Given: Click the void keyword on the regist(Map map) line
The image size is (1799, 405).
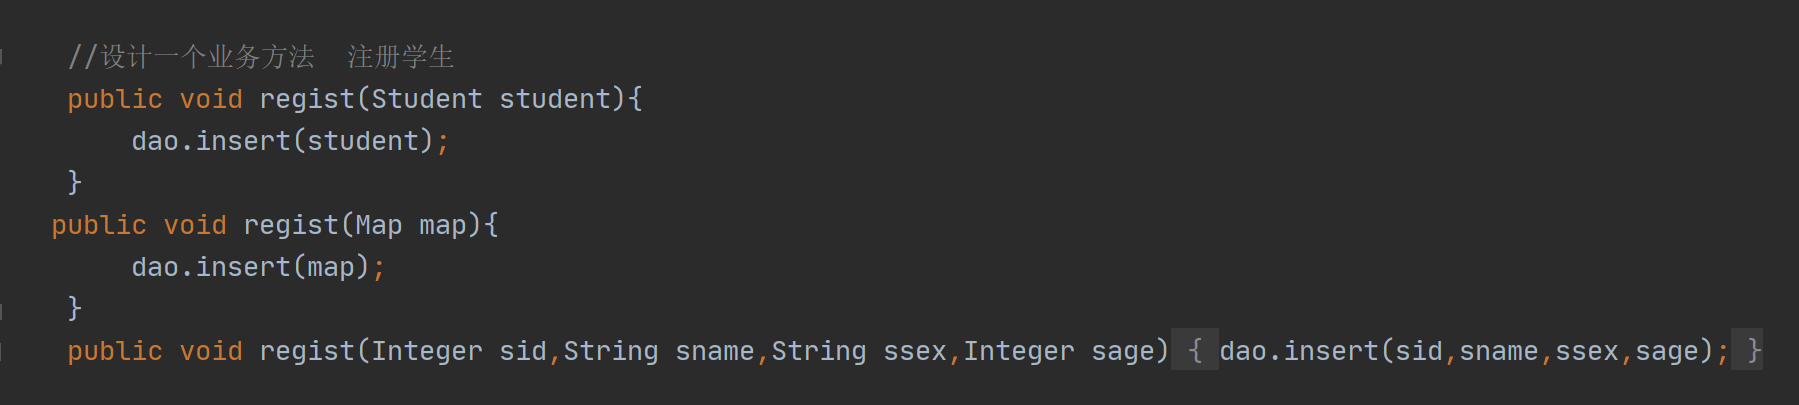Looking at the screenshot, I should tap(195, 225).
